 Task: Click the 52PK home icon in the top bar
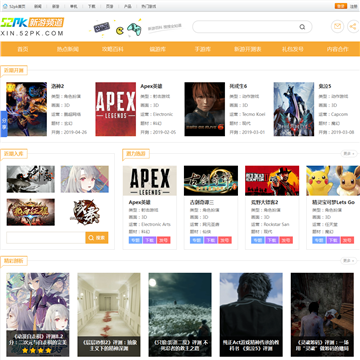click(x=5, y=6)
